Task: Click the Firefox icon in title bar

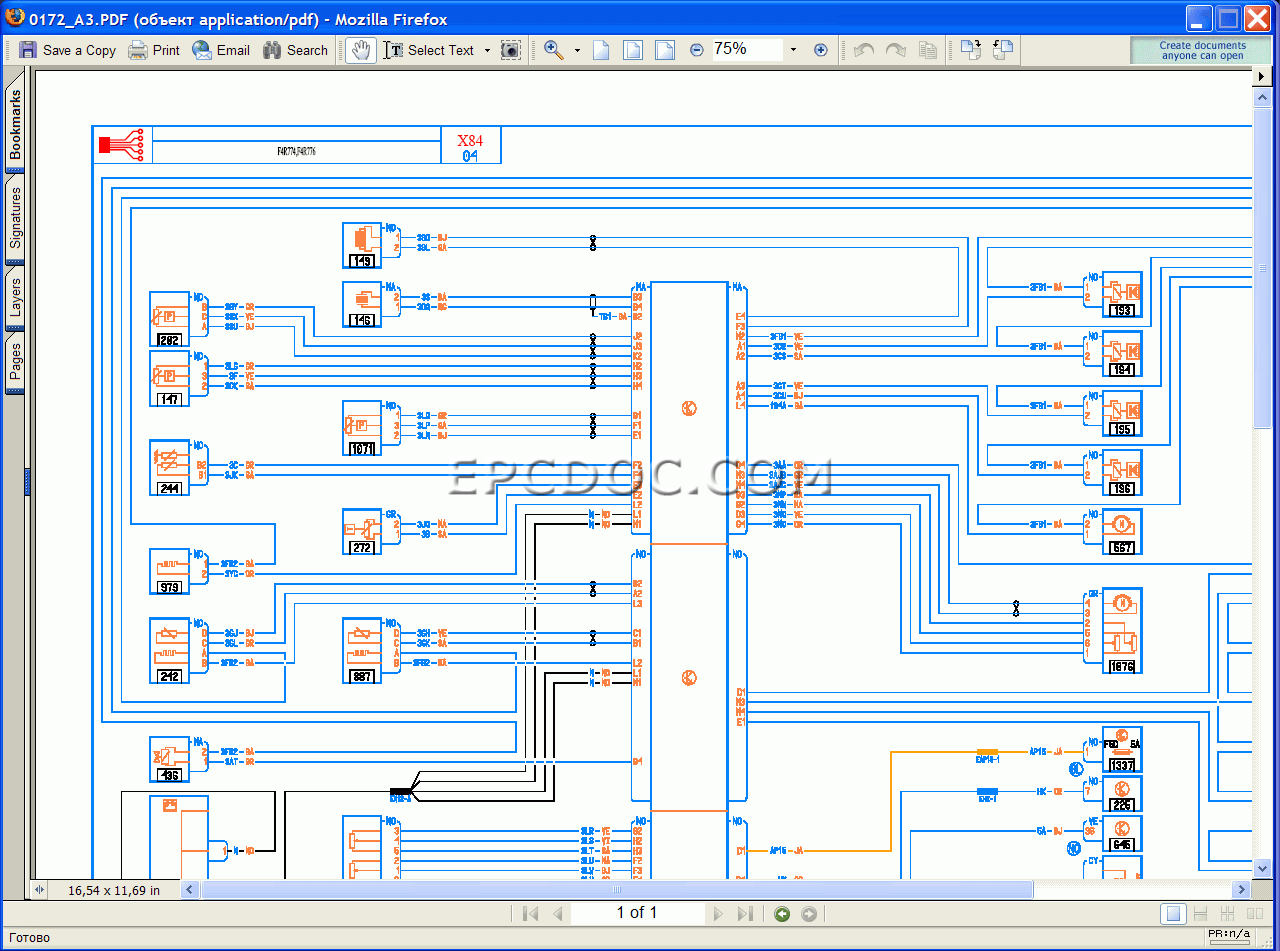Action: [x=15, y=18]
